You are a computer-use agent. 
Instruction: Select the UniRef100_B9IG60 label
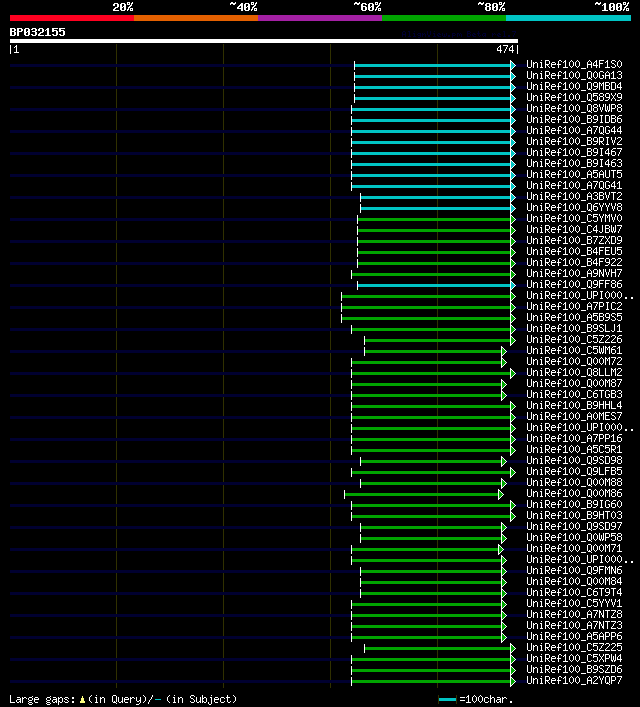click(x=574, y=505)
